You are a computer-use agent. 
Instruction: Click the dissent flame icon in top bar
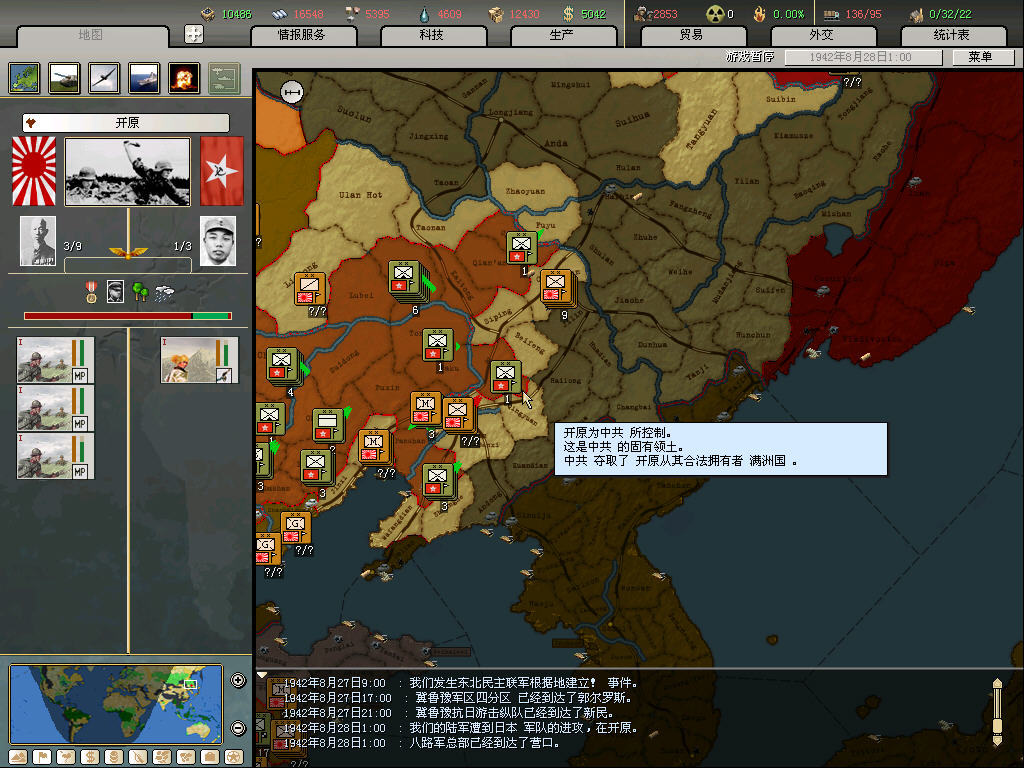pyautogui.click(x=760, y=14)
